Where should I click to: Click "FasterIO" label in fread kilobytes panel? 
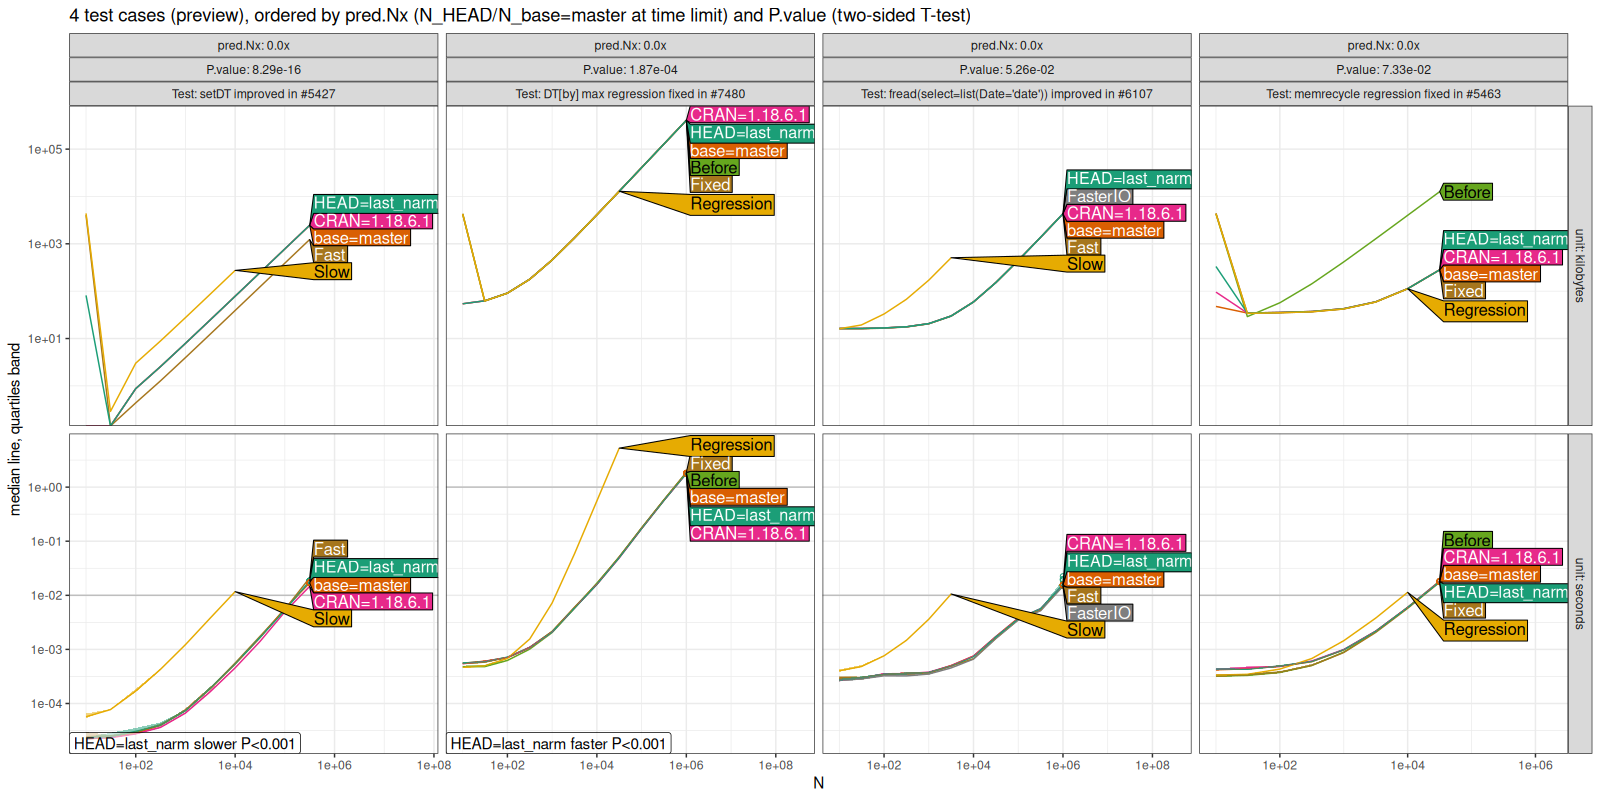(x=1099, y=196)
